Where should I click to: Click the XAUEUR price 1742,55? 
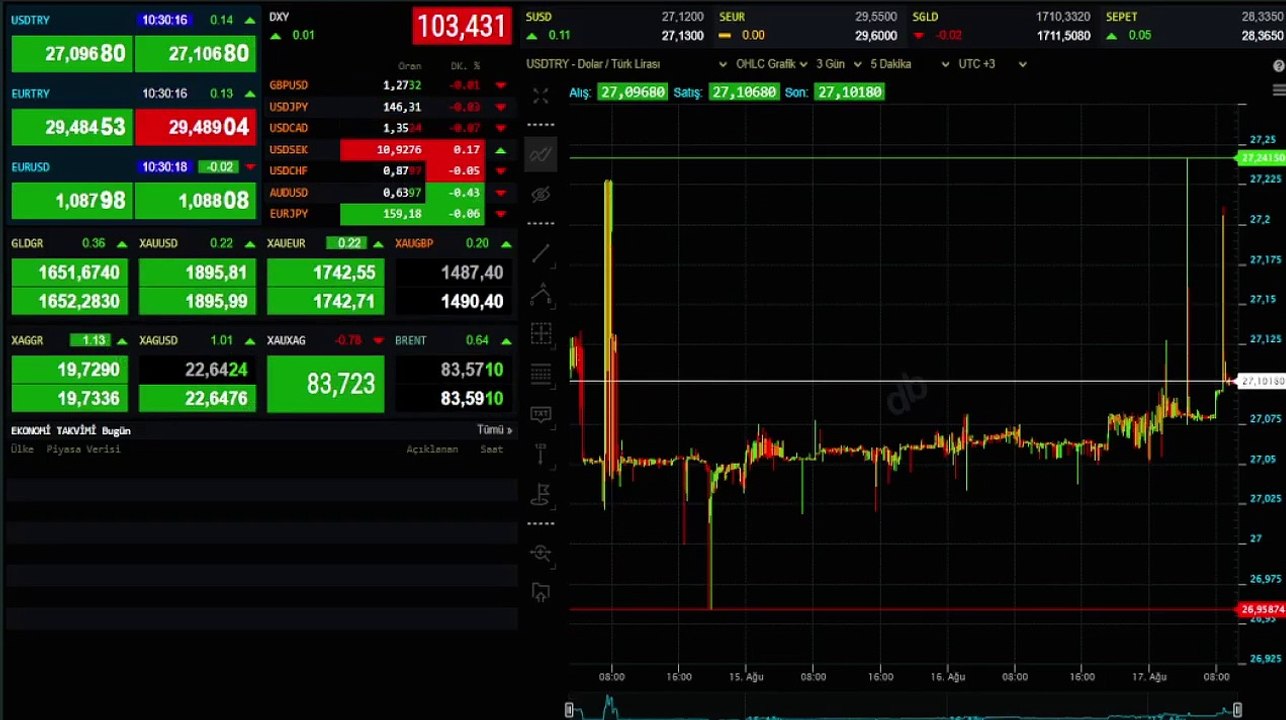pyautogui.click(x=325, y=272)
